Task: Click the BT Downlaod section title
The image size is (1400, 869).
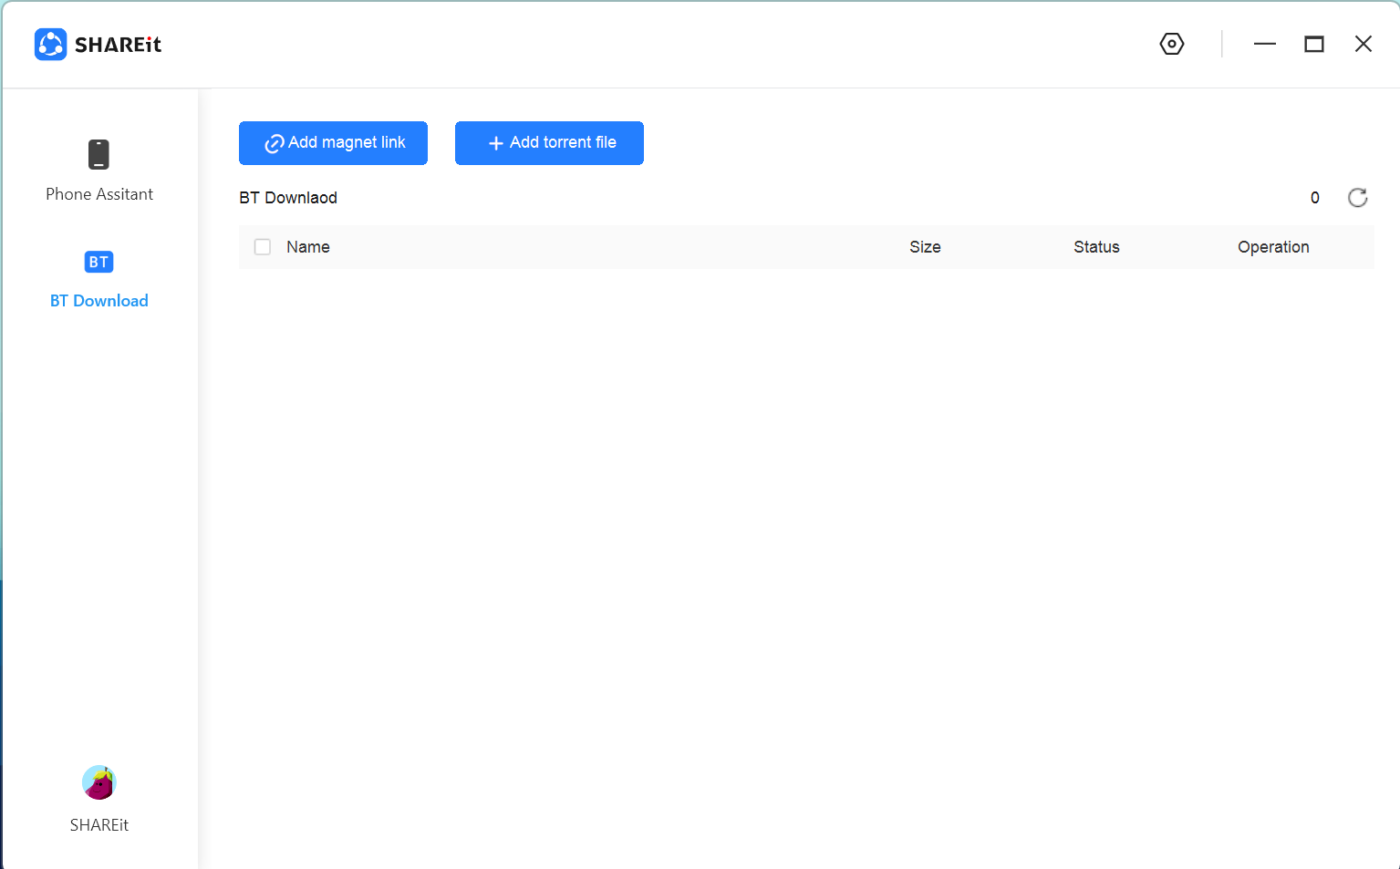Action: (x=288, y=197)
